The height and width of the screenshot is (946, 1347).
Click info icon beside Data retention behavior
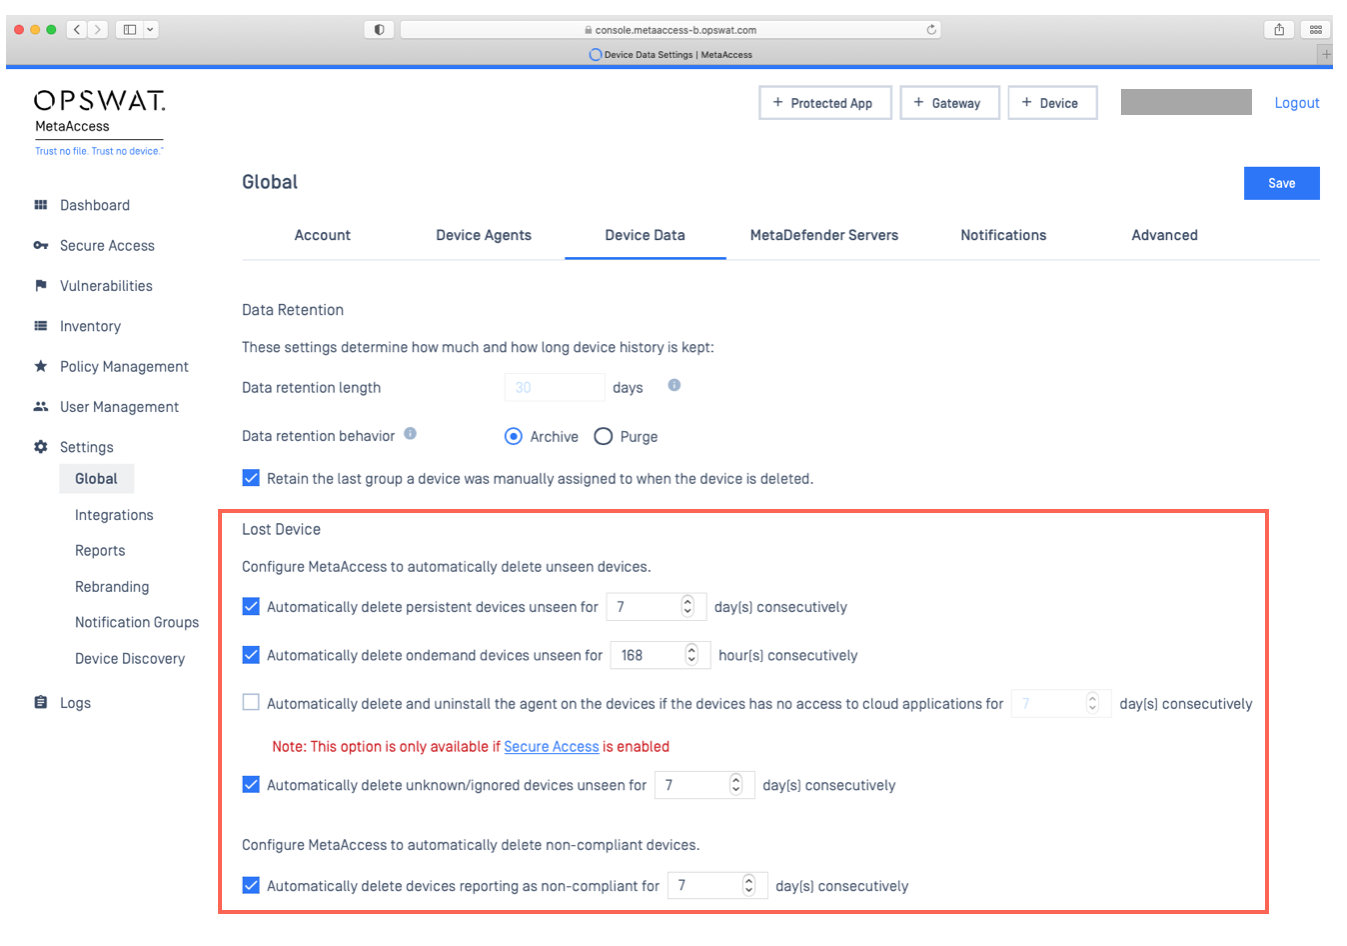point(410,434)
